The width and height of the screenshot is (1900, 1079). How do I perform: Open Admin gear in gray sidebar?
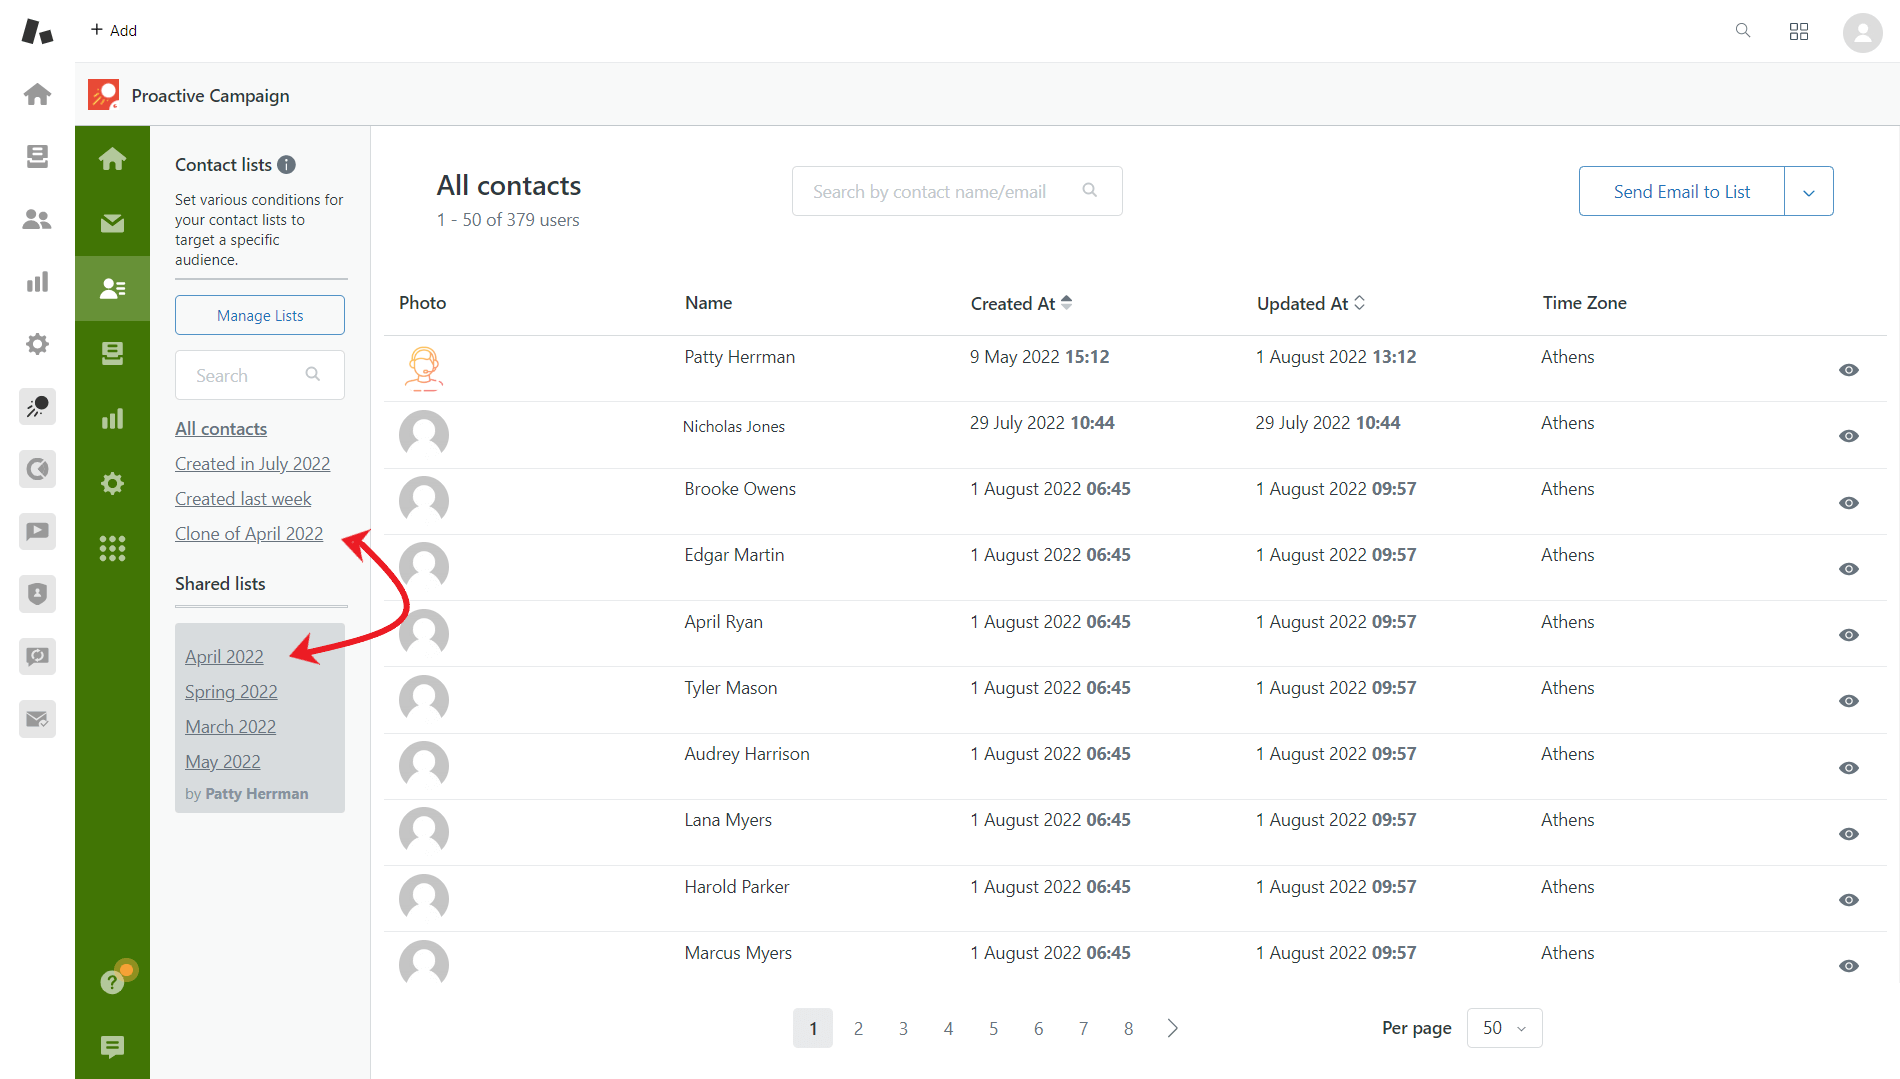pyautogui.click(x=37, y=344)
